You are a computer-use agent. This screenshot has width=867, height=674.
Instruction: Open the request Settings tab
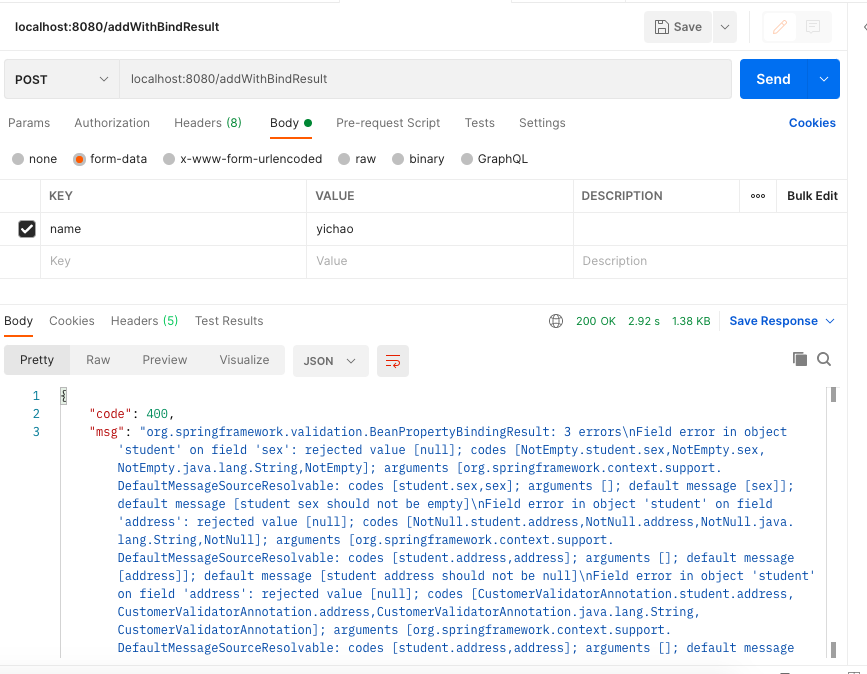click(x=542, y=123)
